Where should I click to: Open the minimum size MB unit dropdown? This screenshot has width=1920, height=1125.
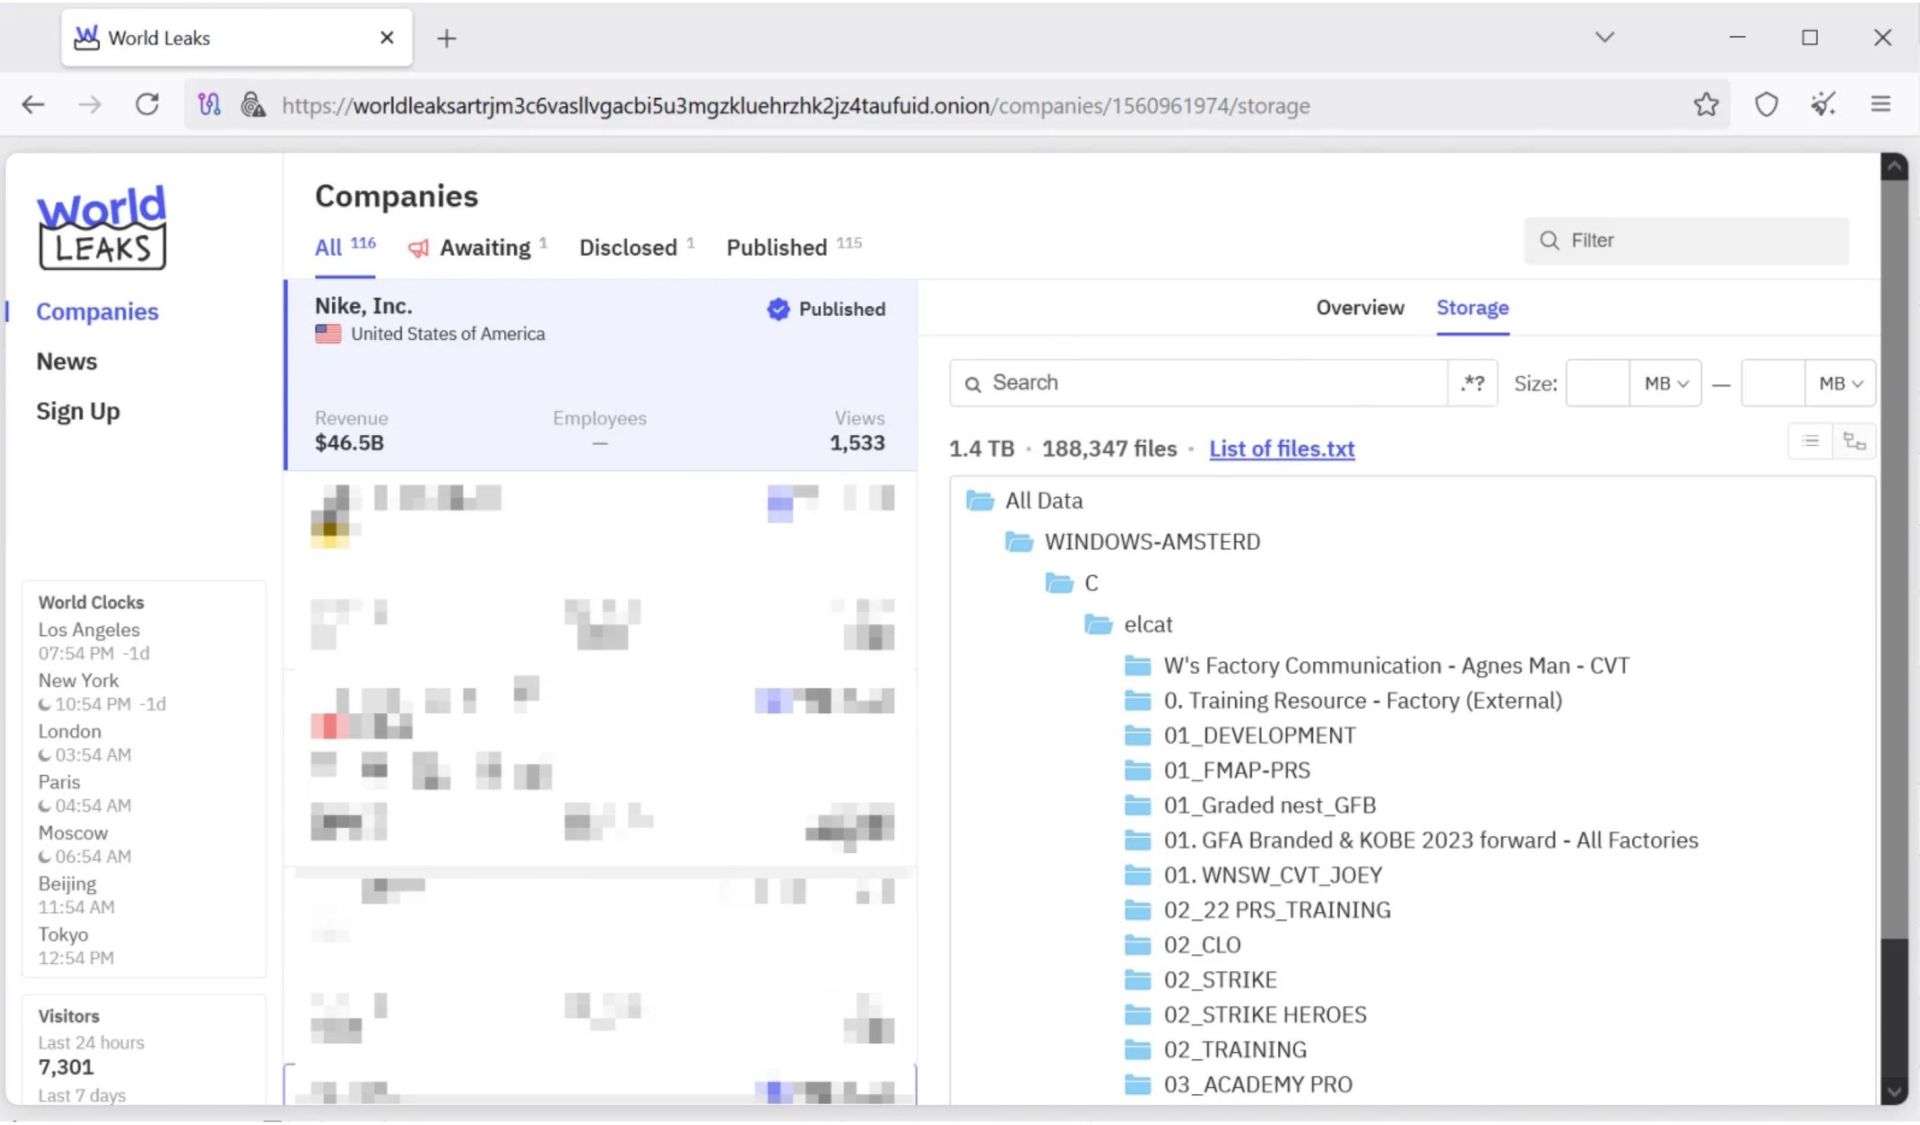point(1665,383)
